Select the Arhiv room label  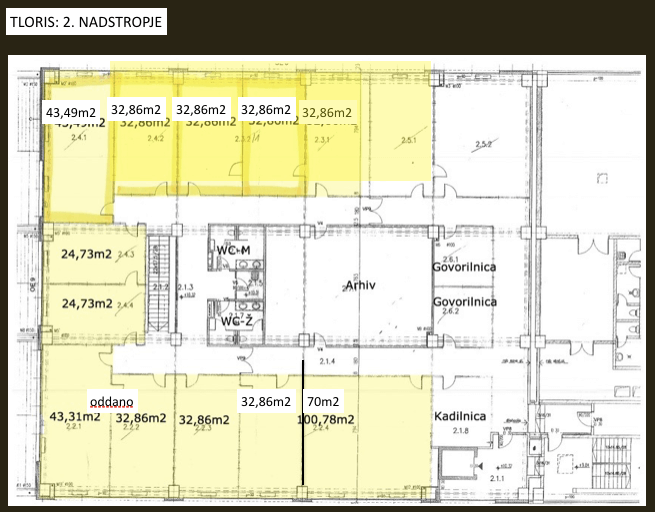360,285
